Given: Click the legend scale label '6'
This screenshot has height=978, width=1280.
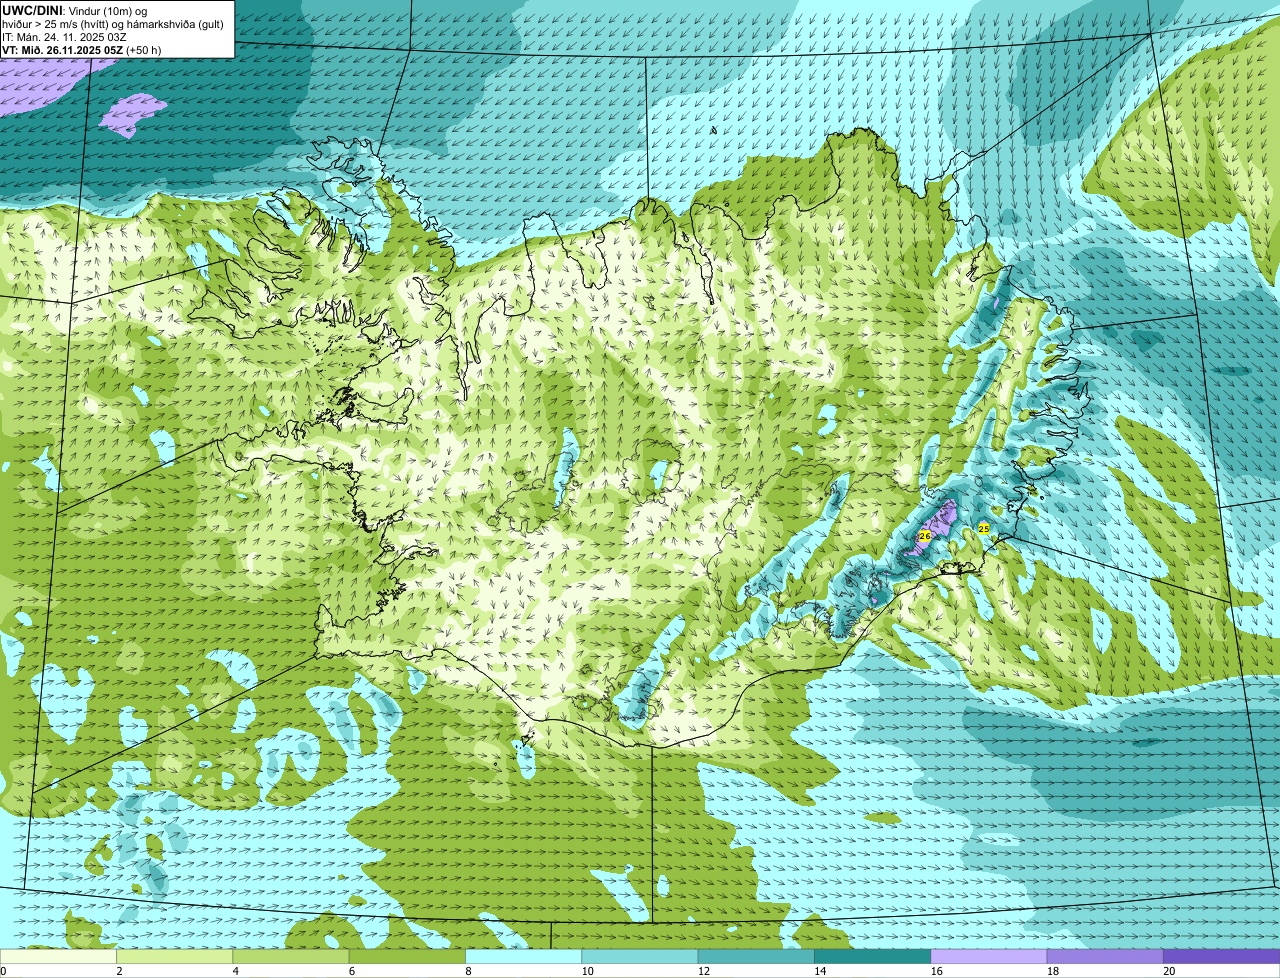Looking at the screenshot, I should coord(352,971).
